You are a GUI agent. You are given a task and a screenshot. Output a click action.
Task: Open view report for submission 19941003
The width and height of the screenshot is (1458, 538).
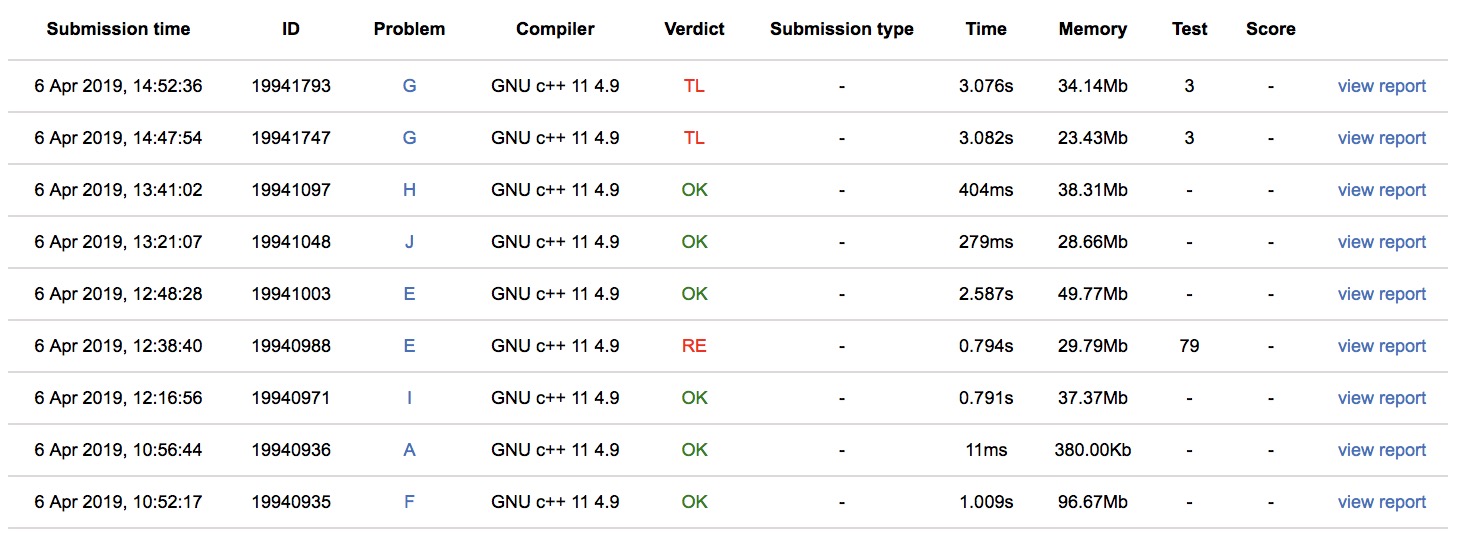point(1381,294)
